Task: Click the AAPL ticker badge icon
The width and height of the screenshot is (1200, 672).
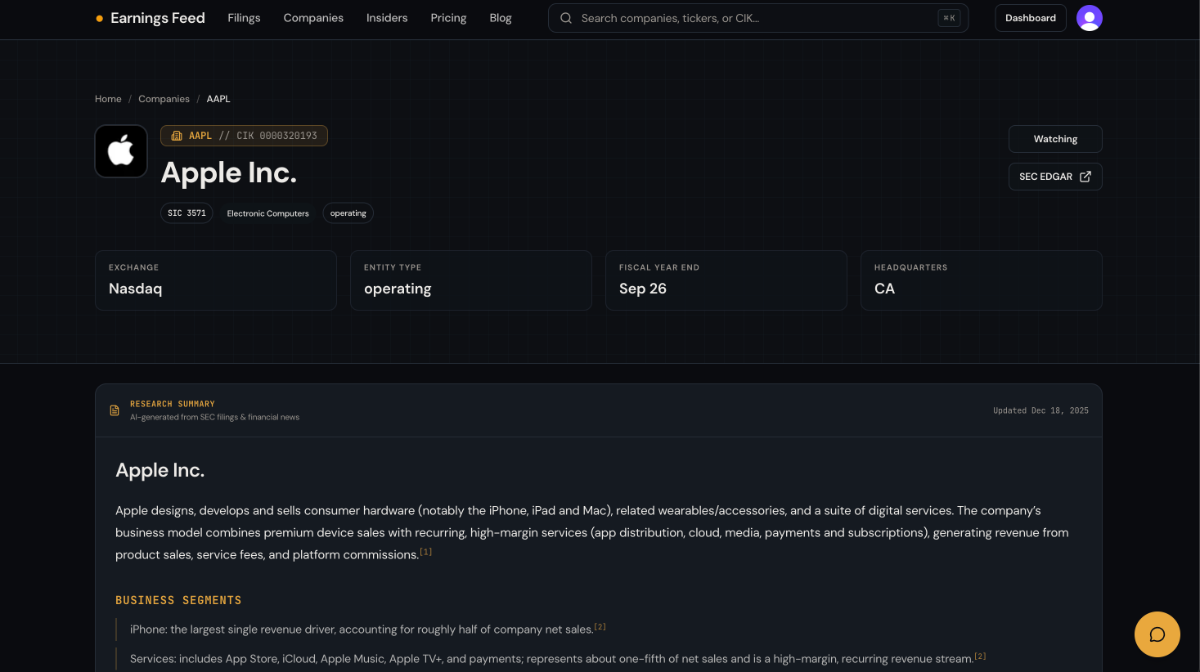Action: pyautogui.click(x=176, y=136)
